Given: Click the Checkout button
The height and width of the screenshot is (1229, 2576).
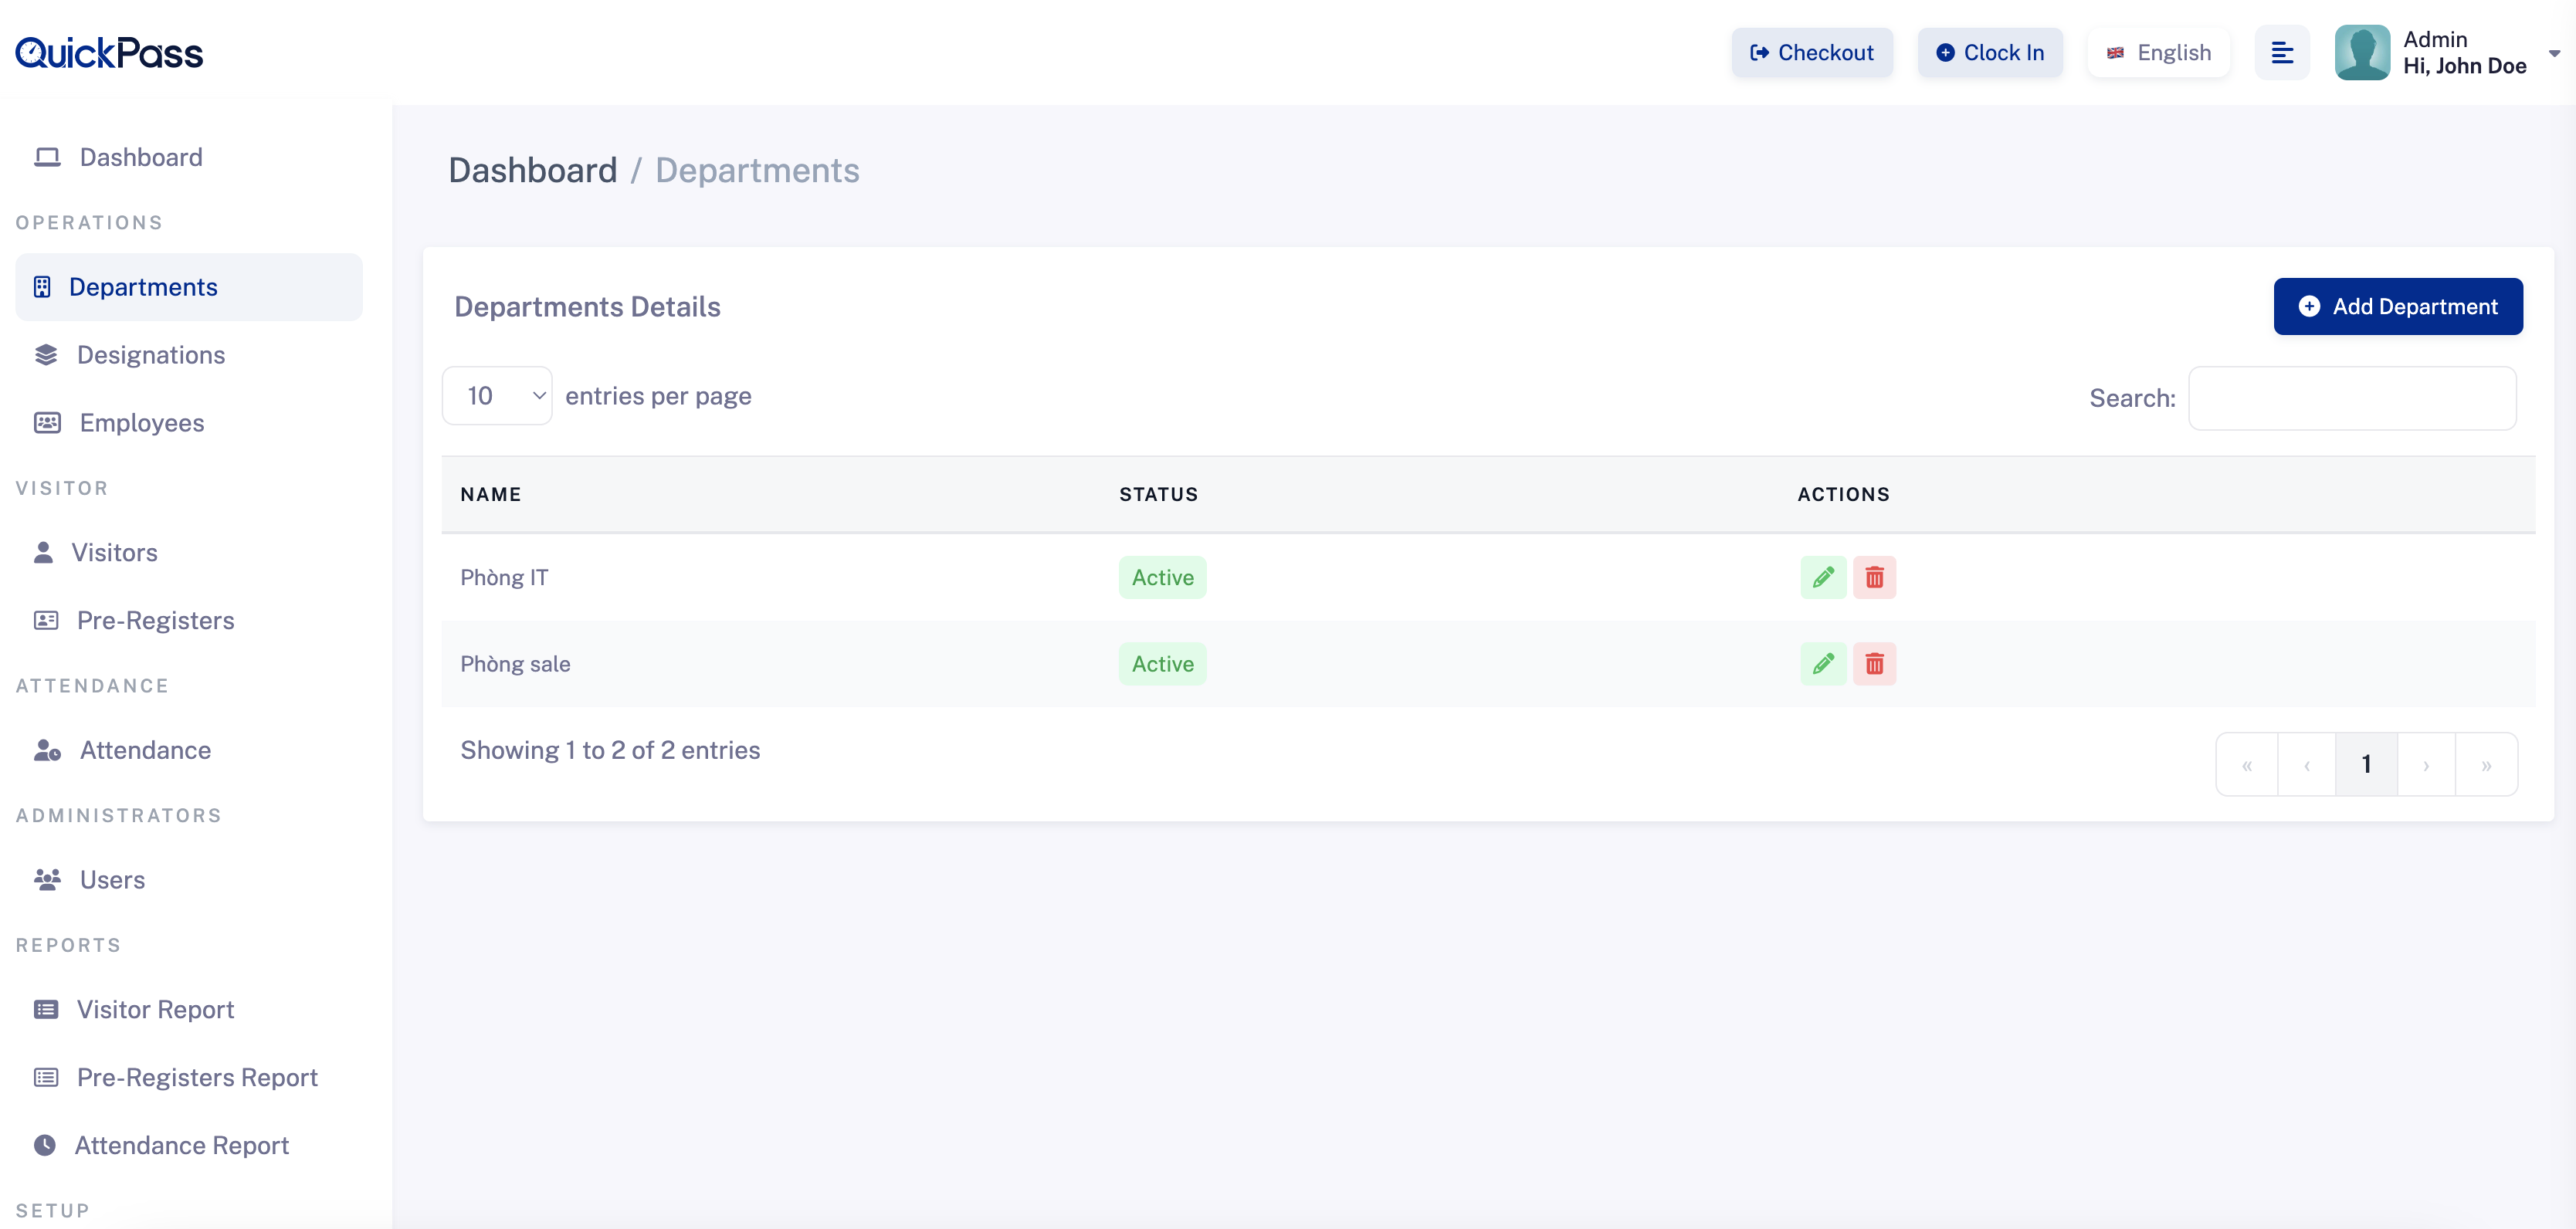Looking at the screenshot, I should [1811, 53].
